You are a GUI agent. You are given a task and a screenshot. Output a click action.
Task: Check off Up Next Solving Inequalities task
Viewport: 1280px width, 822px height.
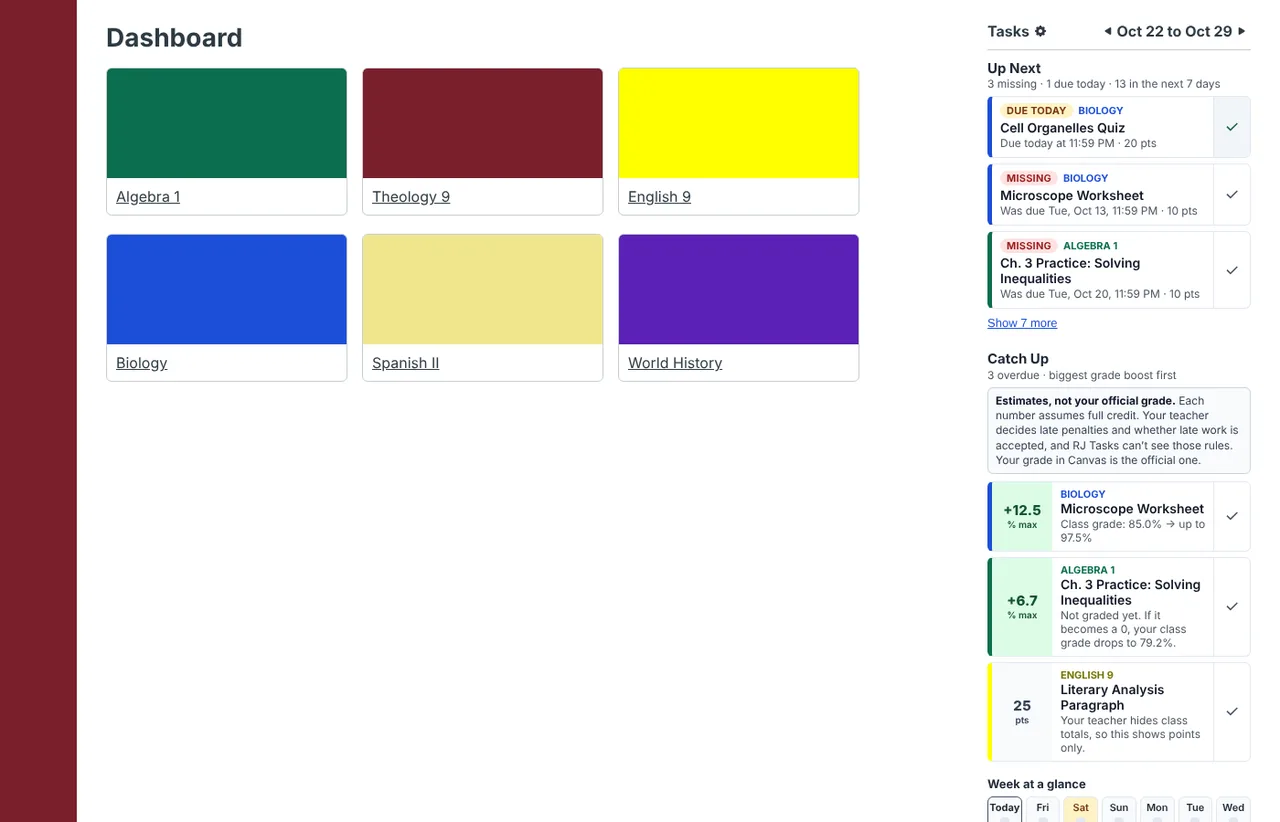1232,270
